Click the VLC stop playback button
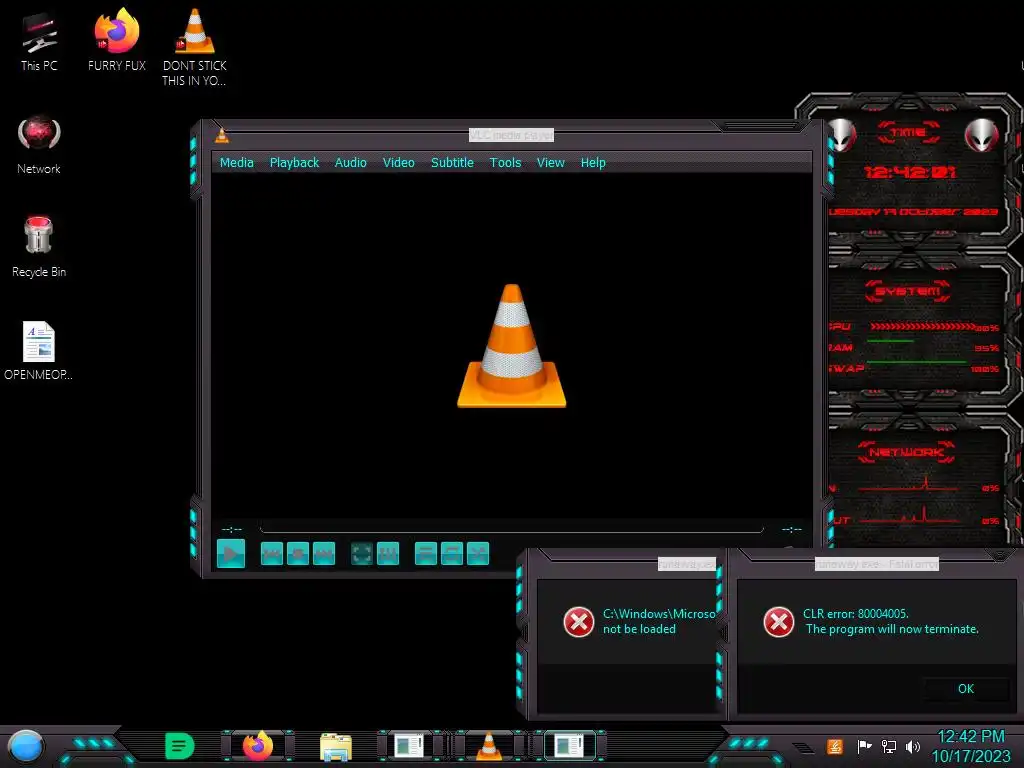 pos(298,554)
